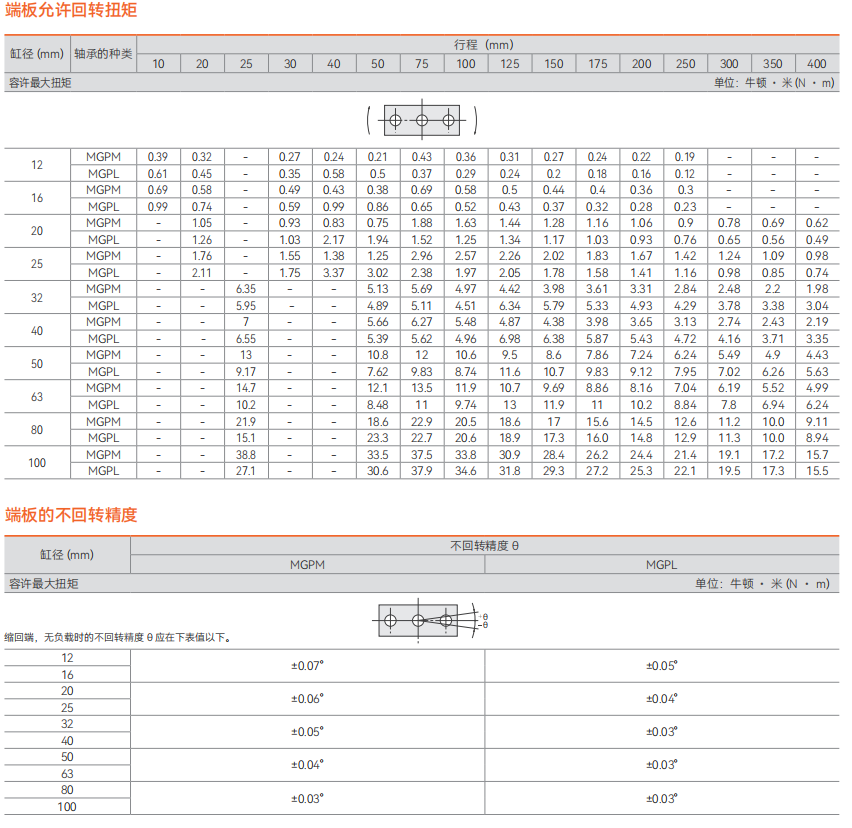
Task: Select the ±0.06° precision value
Action: (x=307, y=699)
